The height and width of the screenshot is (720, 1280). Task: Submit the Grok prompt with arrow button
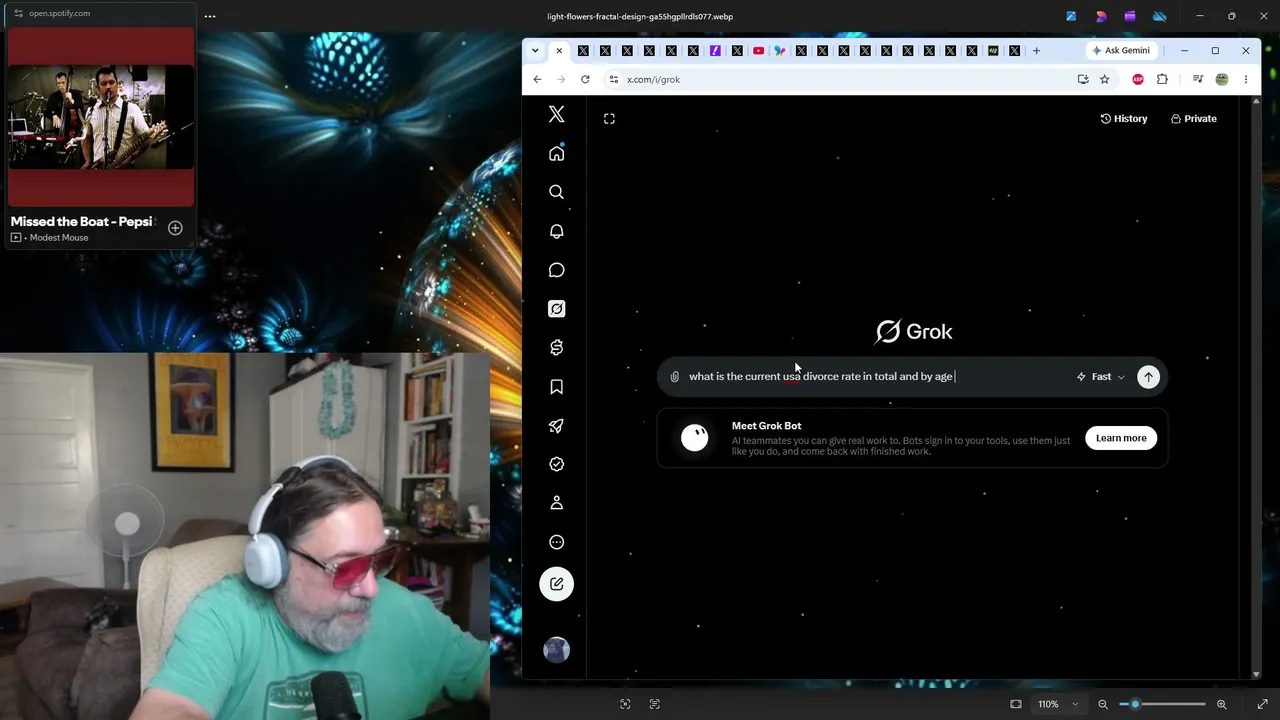point(1148,377)
